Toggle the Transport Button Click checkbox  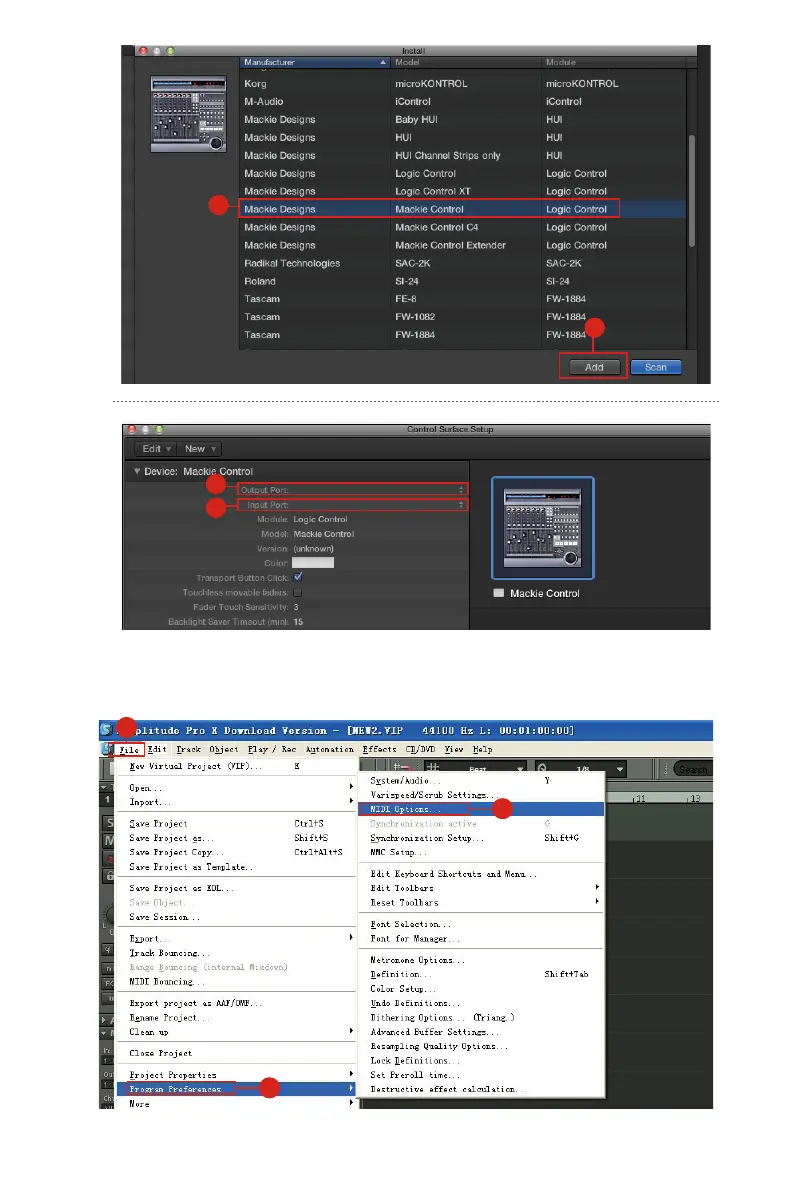[298, 577]
